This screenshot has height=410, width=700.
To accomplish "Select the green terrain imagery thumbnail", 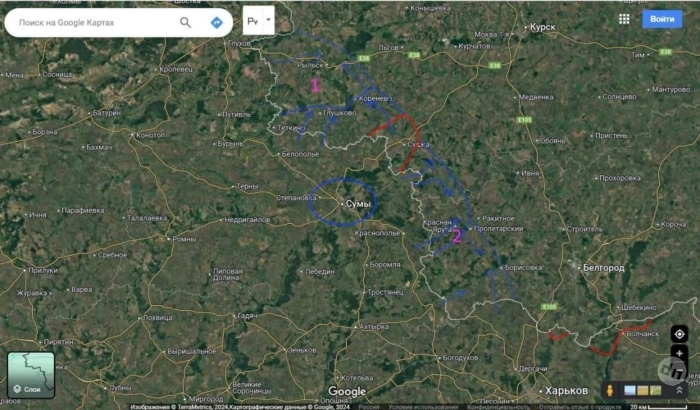I will pos(655,391).
